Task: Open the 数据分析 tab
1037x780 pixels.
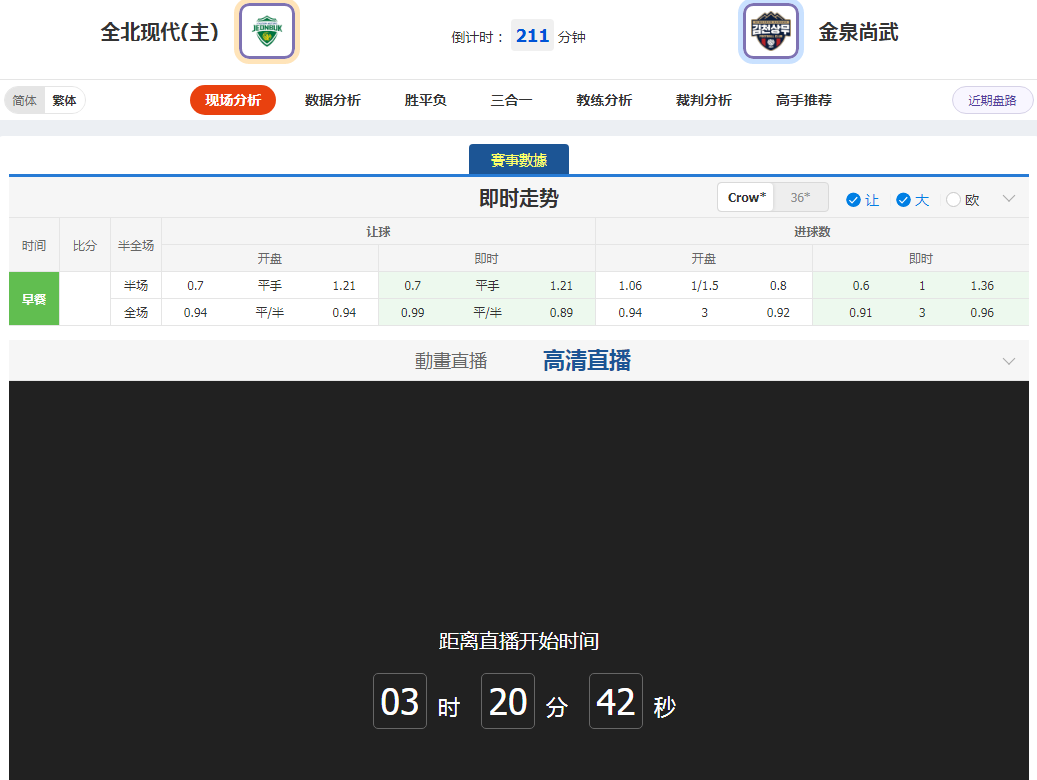Action: (333, 100)
